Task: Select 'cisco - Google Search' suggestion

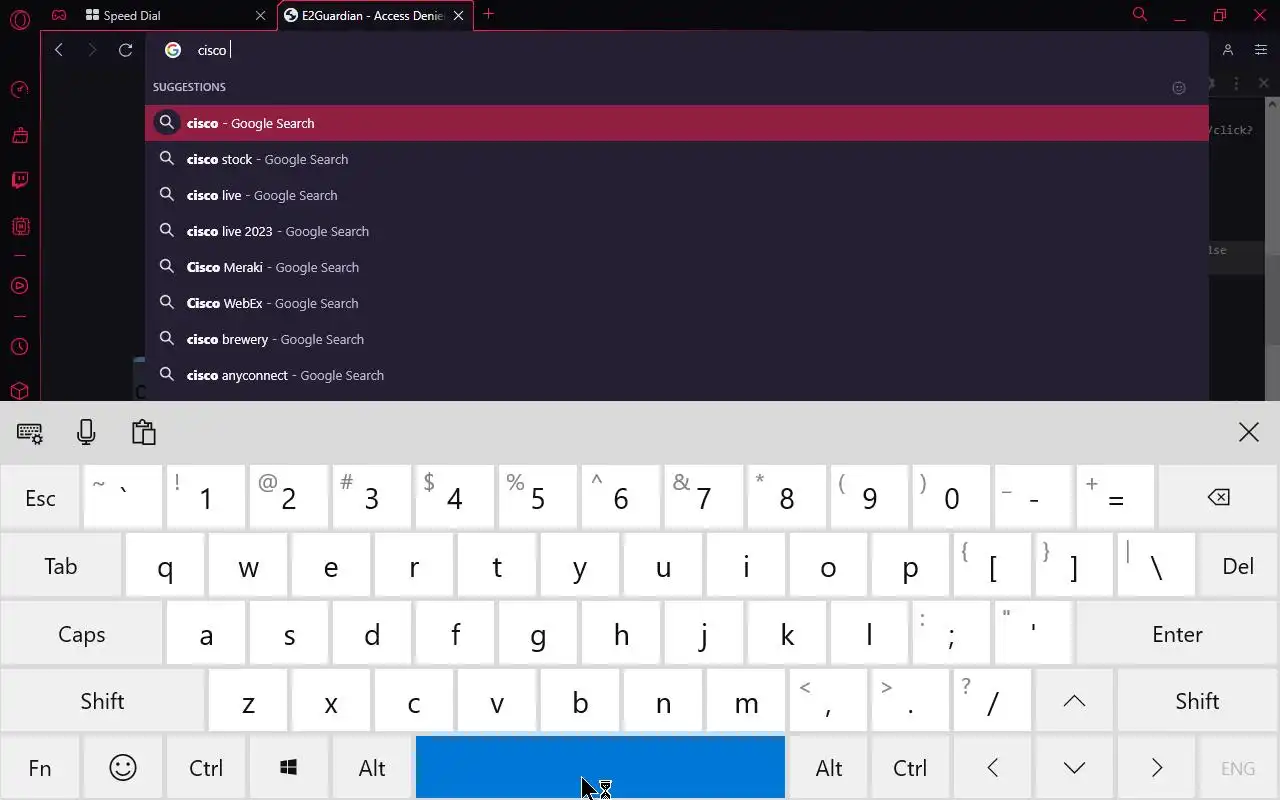Action: 677,123
